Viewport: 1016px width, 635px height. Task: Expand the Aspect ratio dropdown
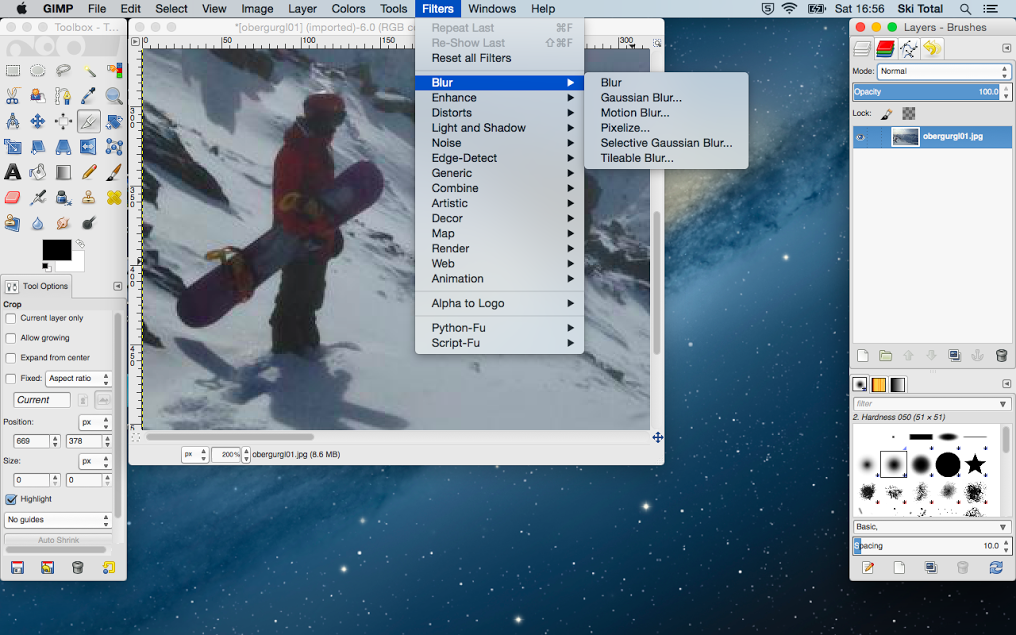pos(78,379)
